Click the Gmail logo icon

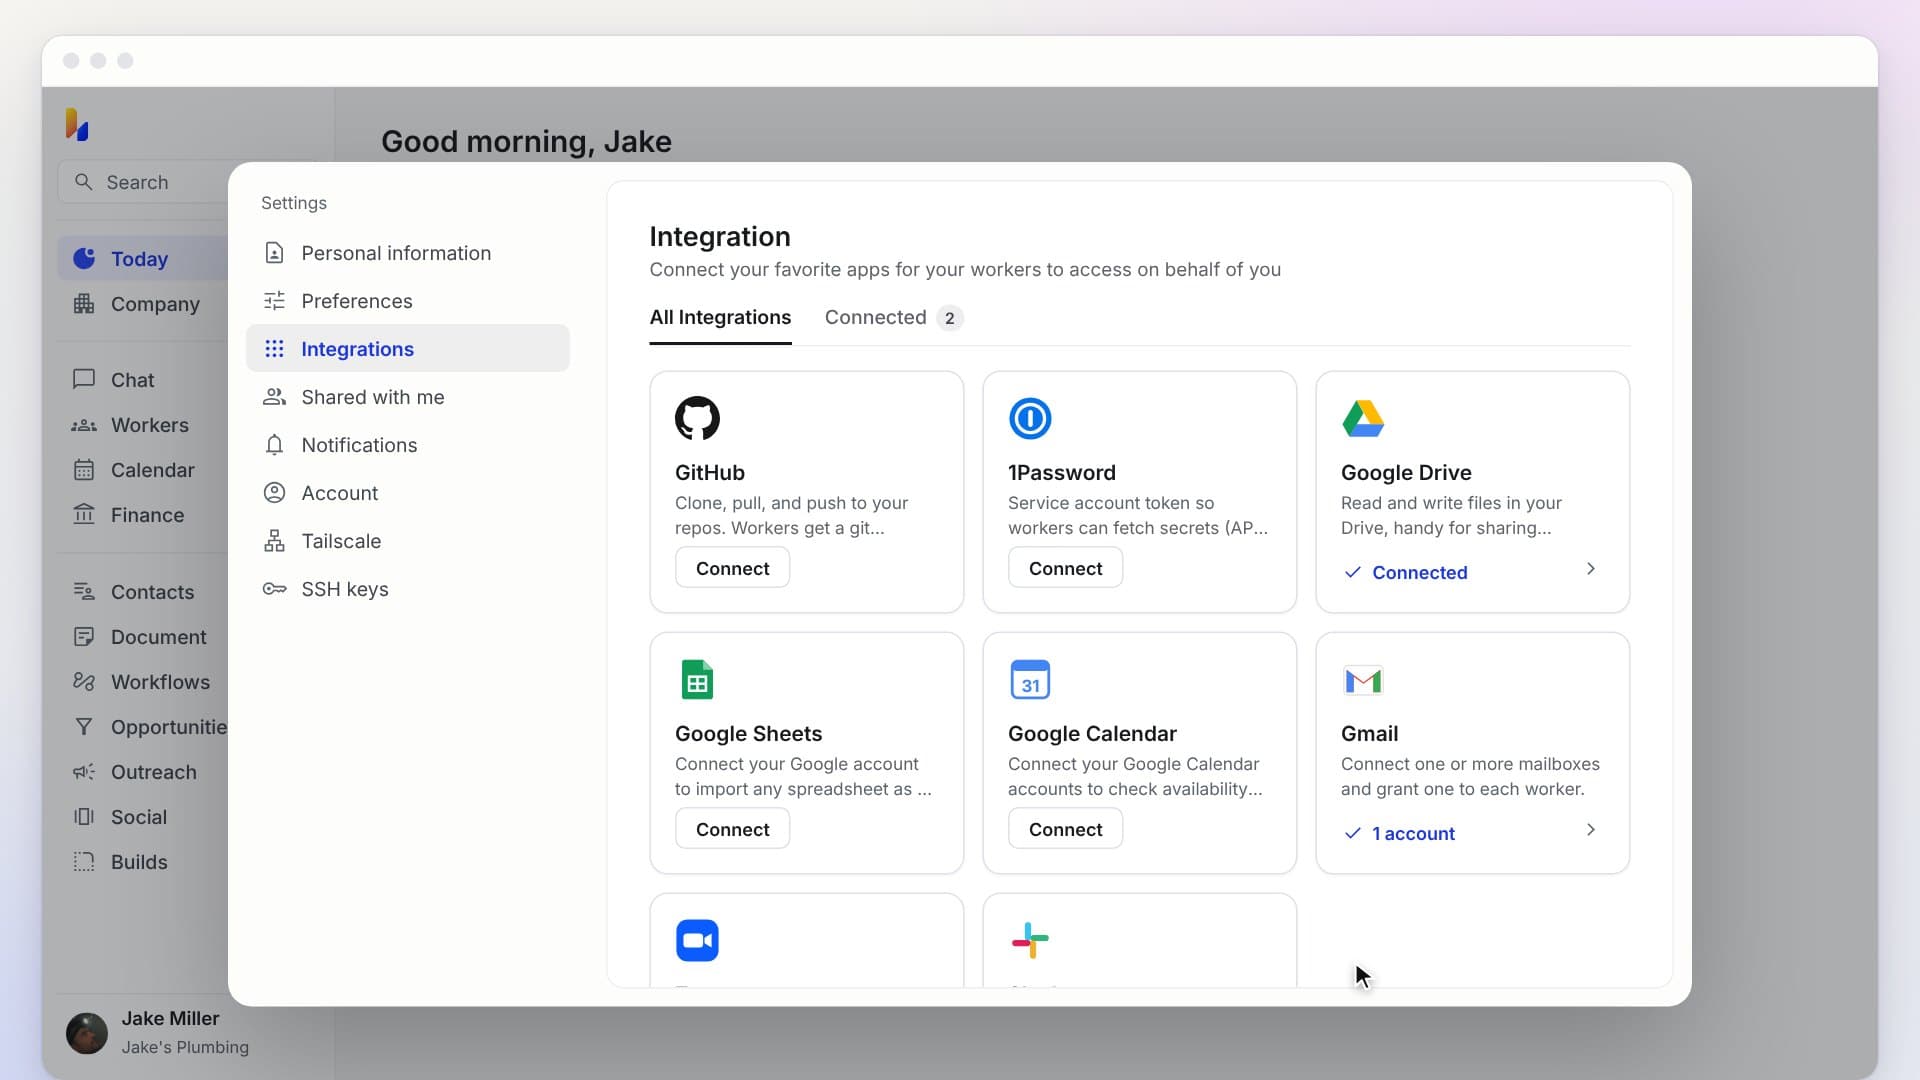click(1363, 680)
